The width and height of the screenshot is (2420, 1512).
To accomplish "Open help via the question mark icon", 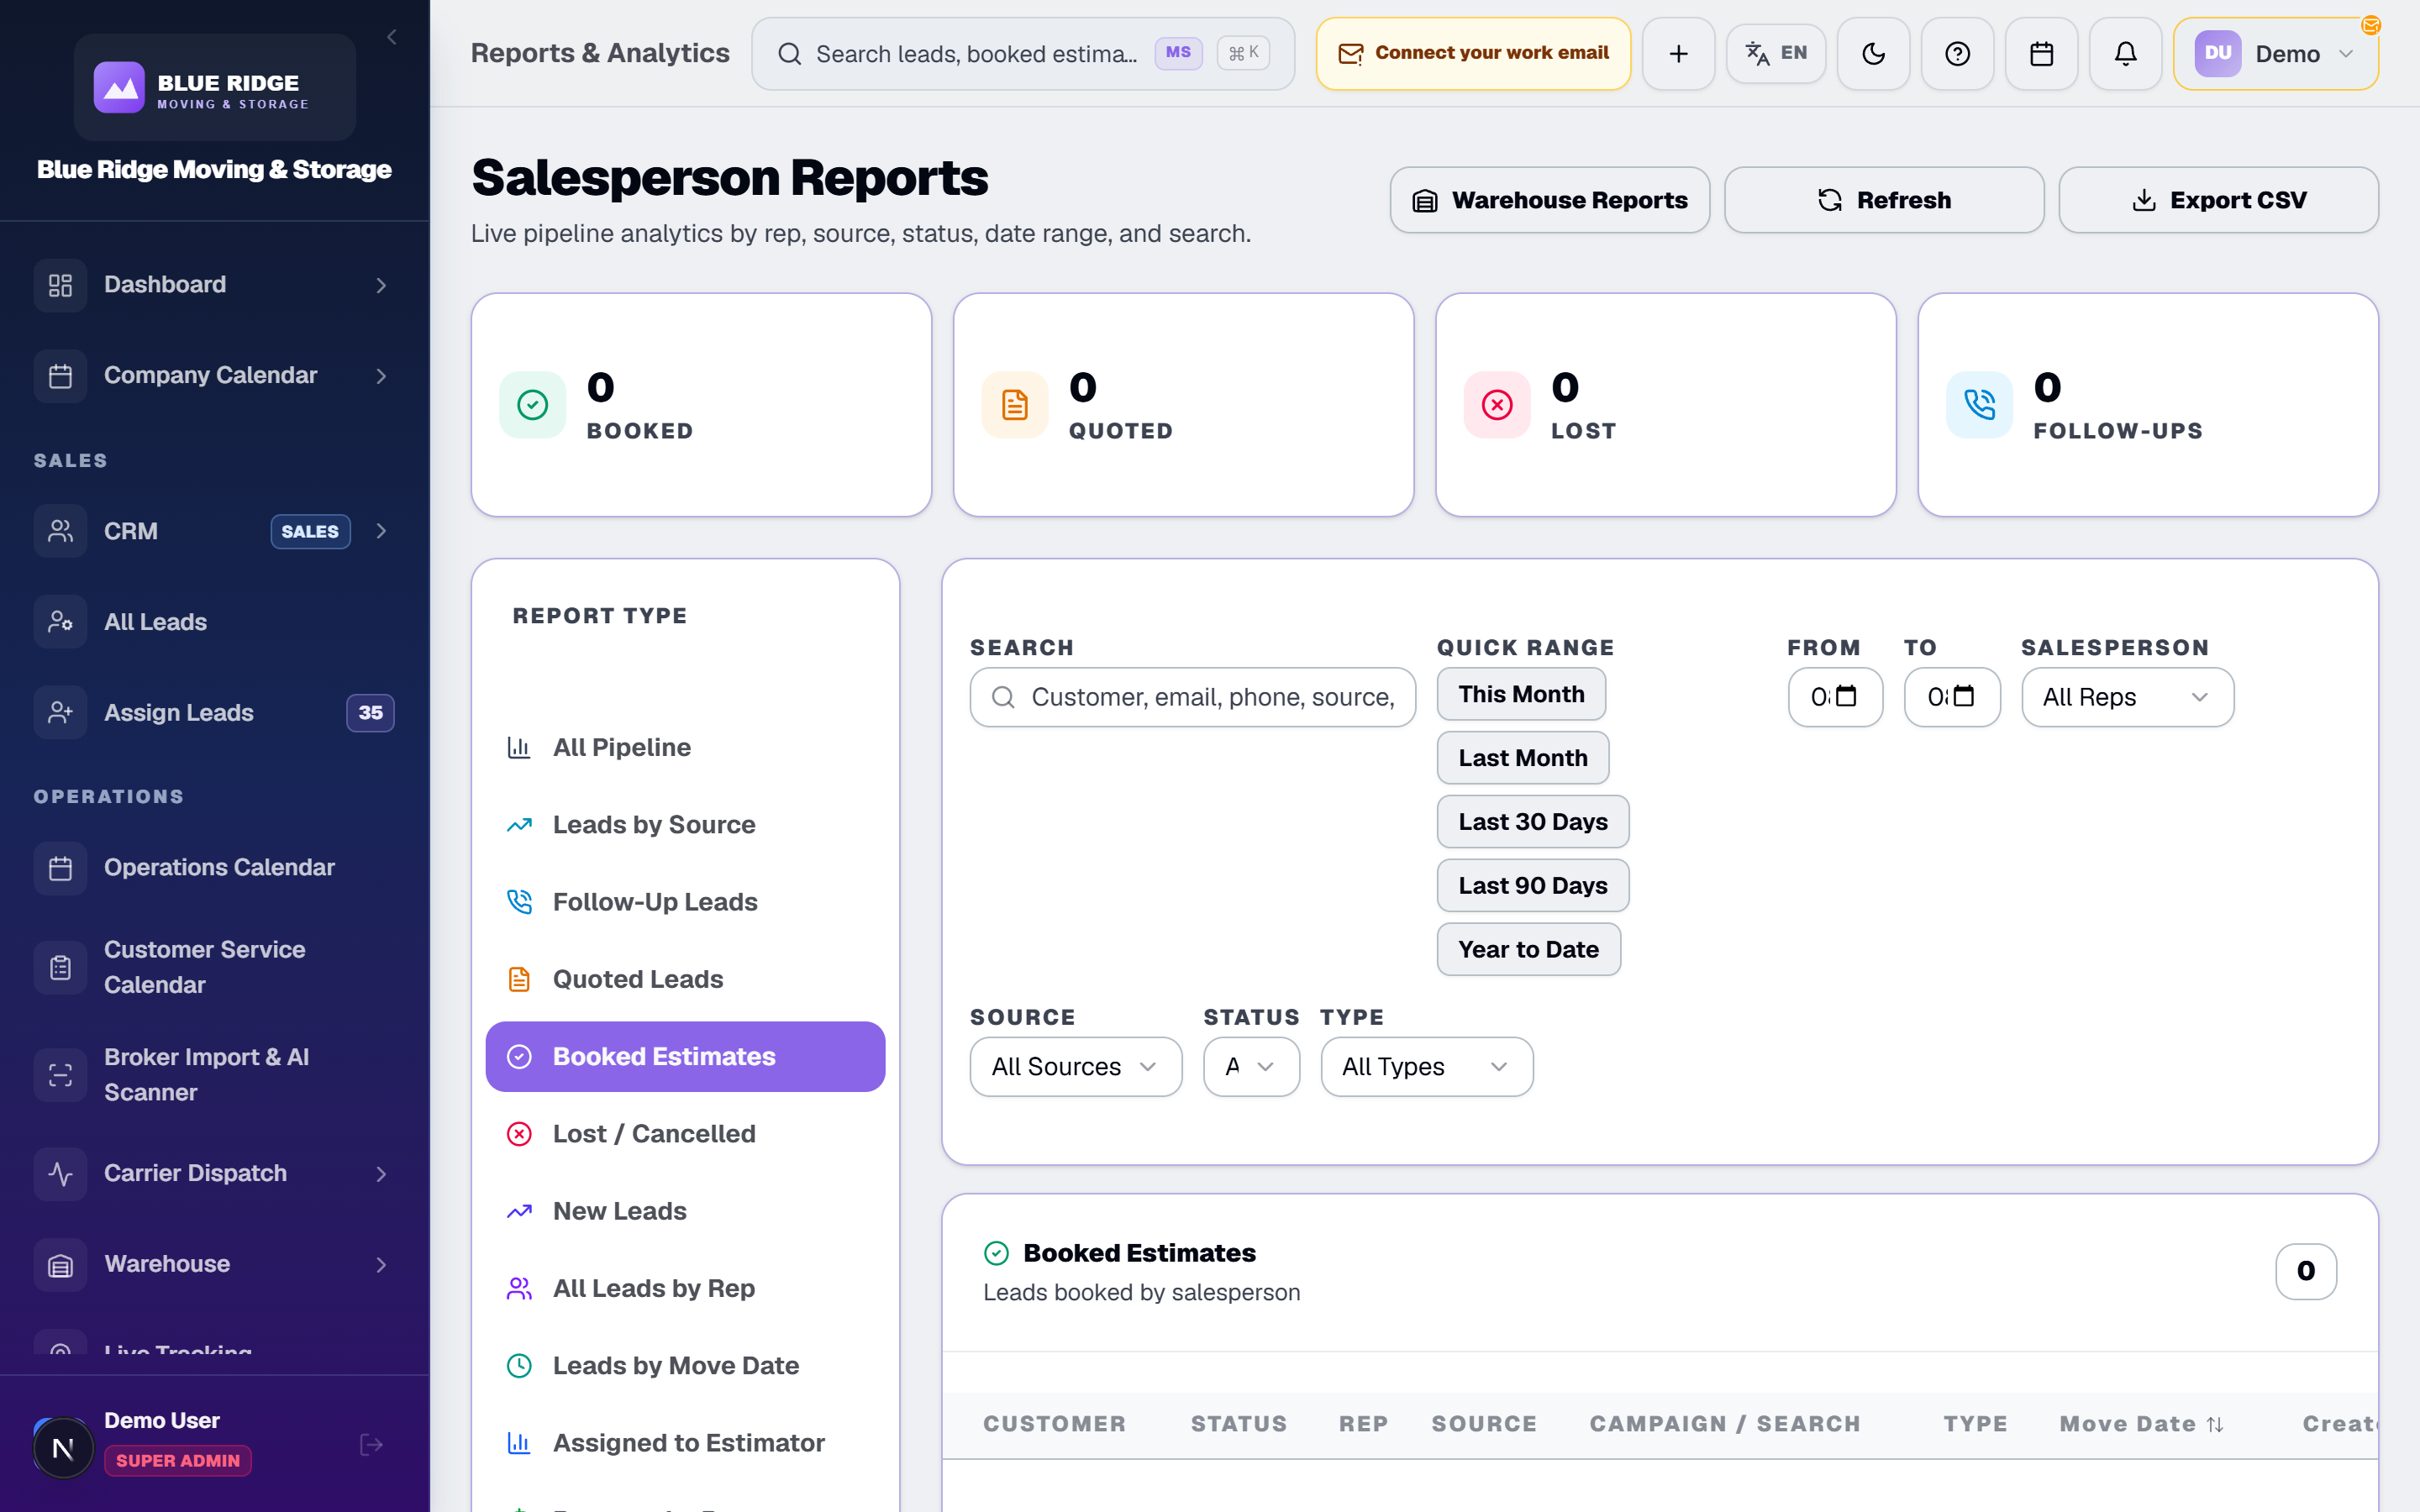I will (x=1957, y=54).
